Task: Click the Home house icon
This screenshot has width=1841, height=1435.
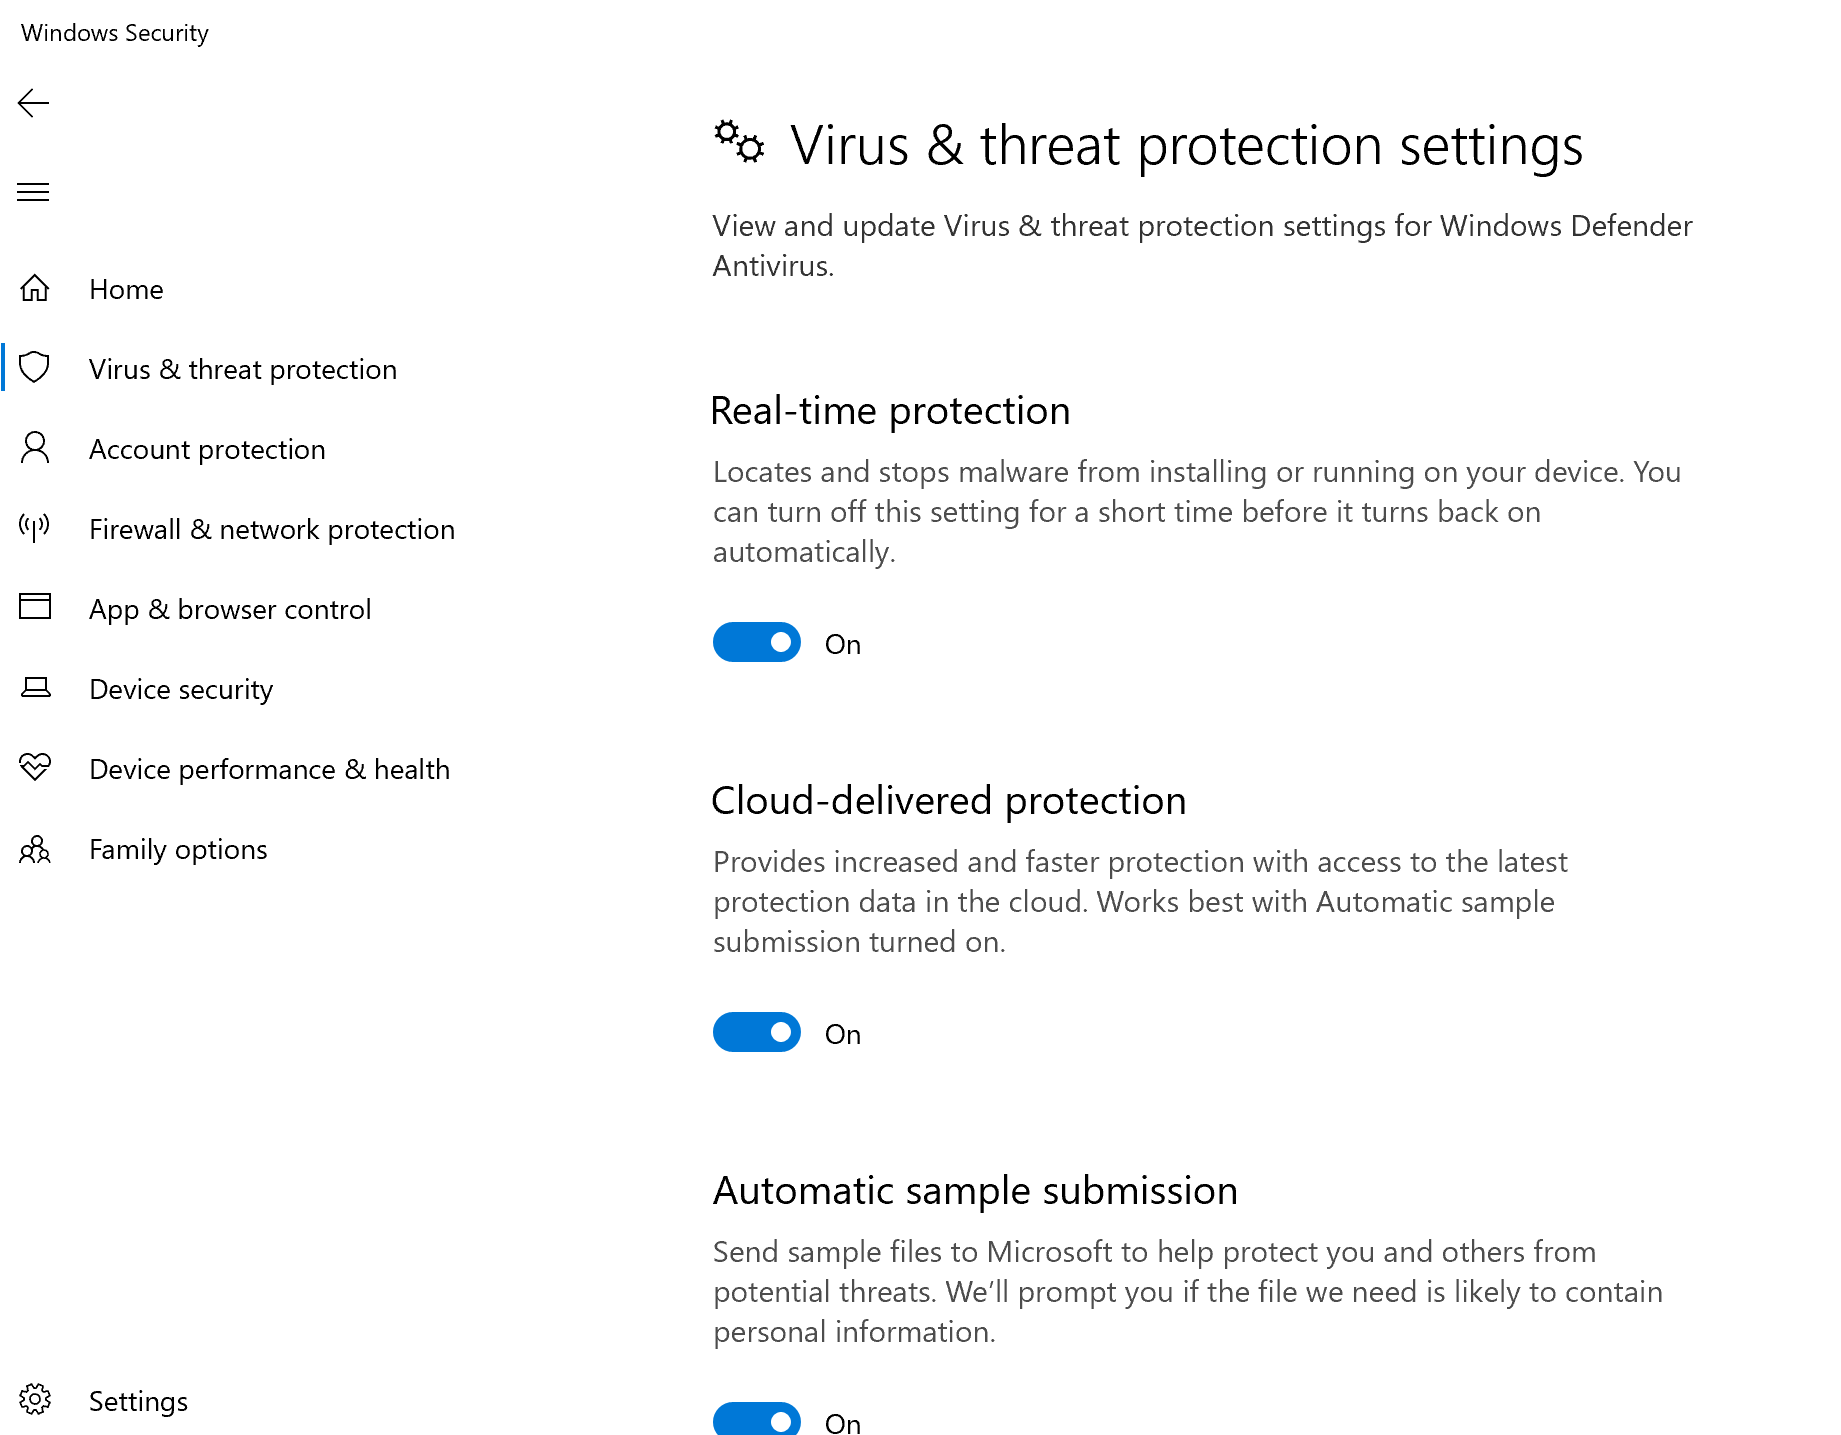Action: pos(35,289)
